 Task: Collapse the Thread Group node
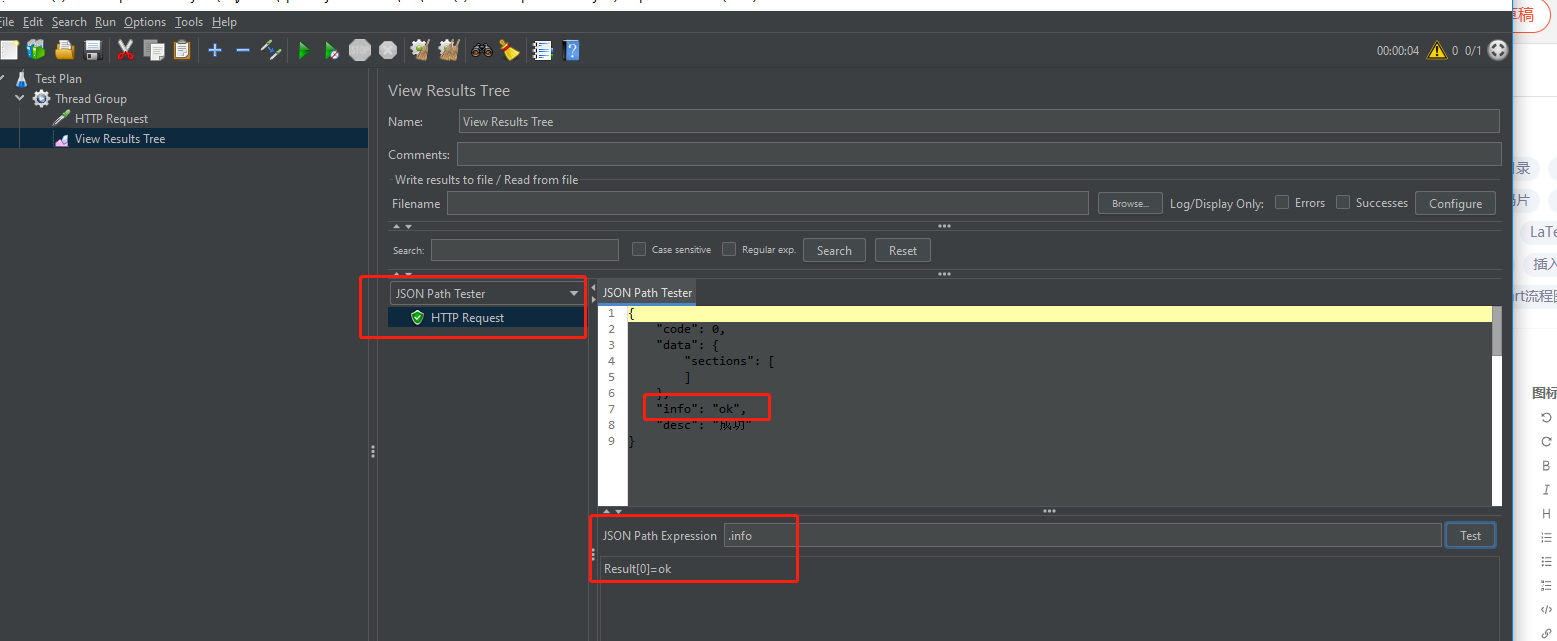tap(20, 98)
